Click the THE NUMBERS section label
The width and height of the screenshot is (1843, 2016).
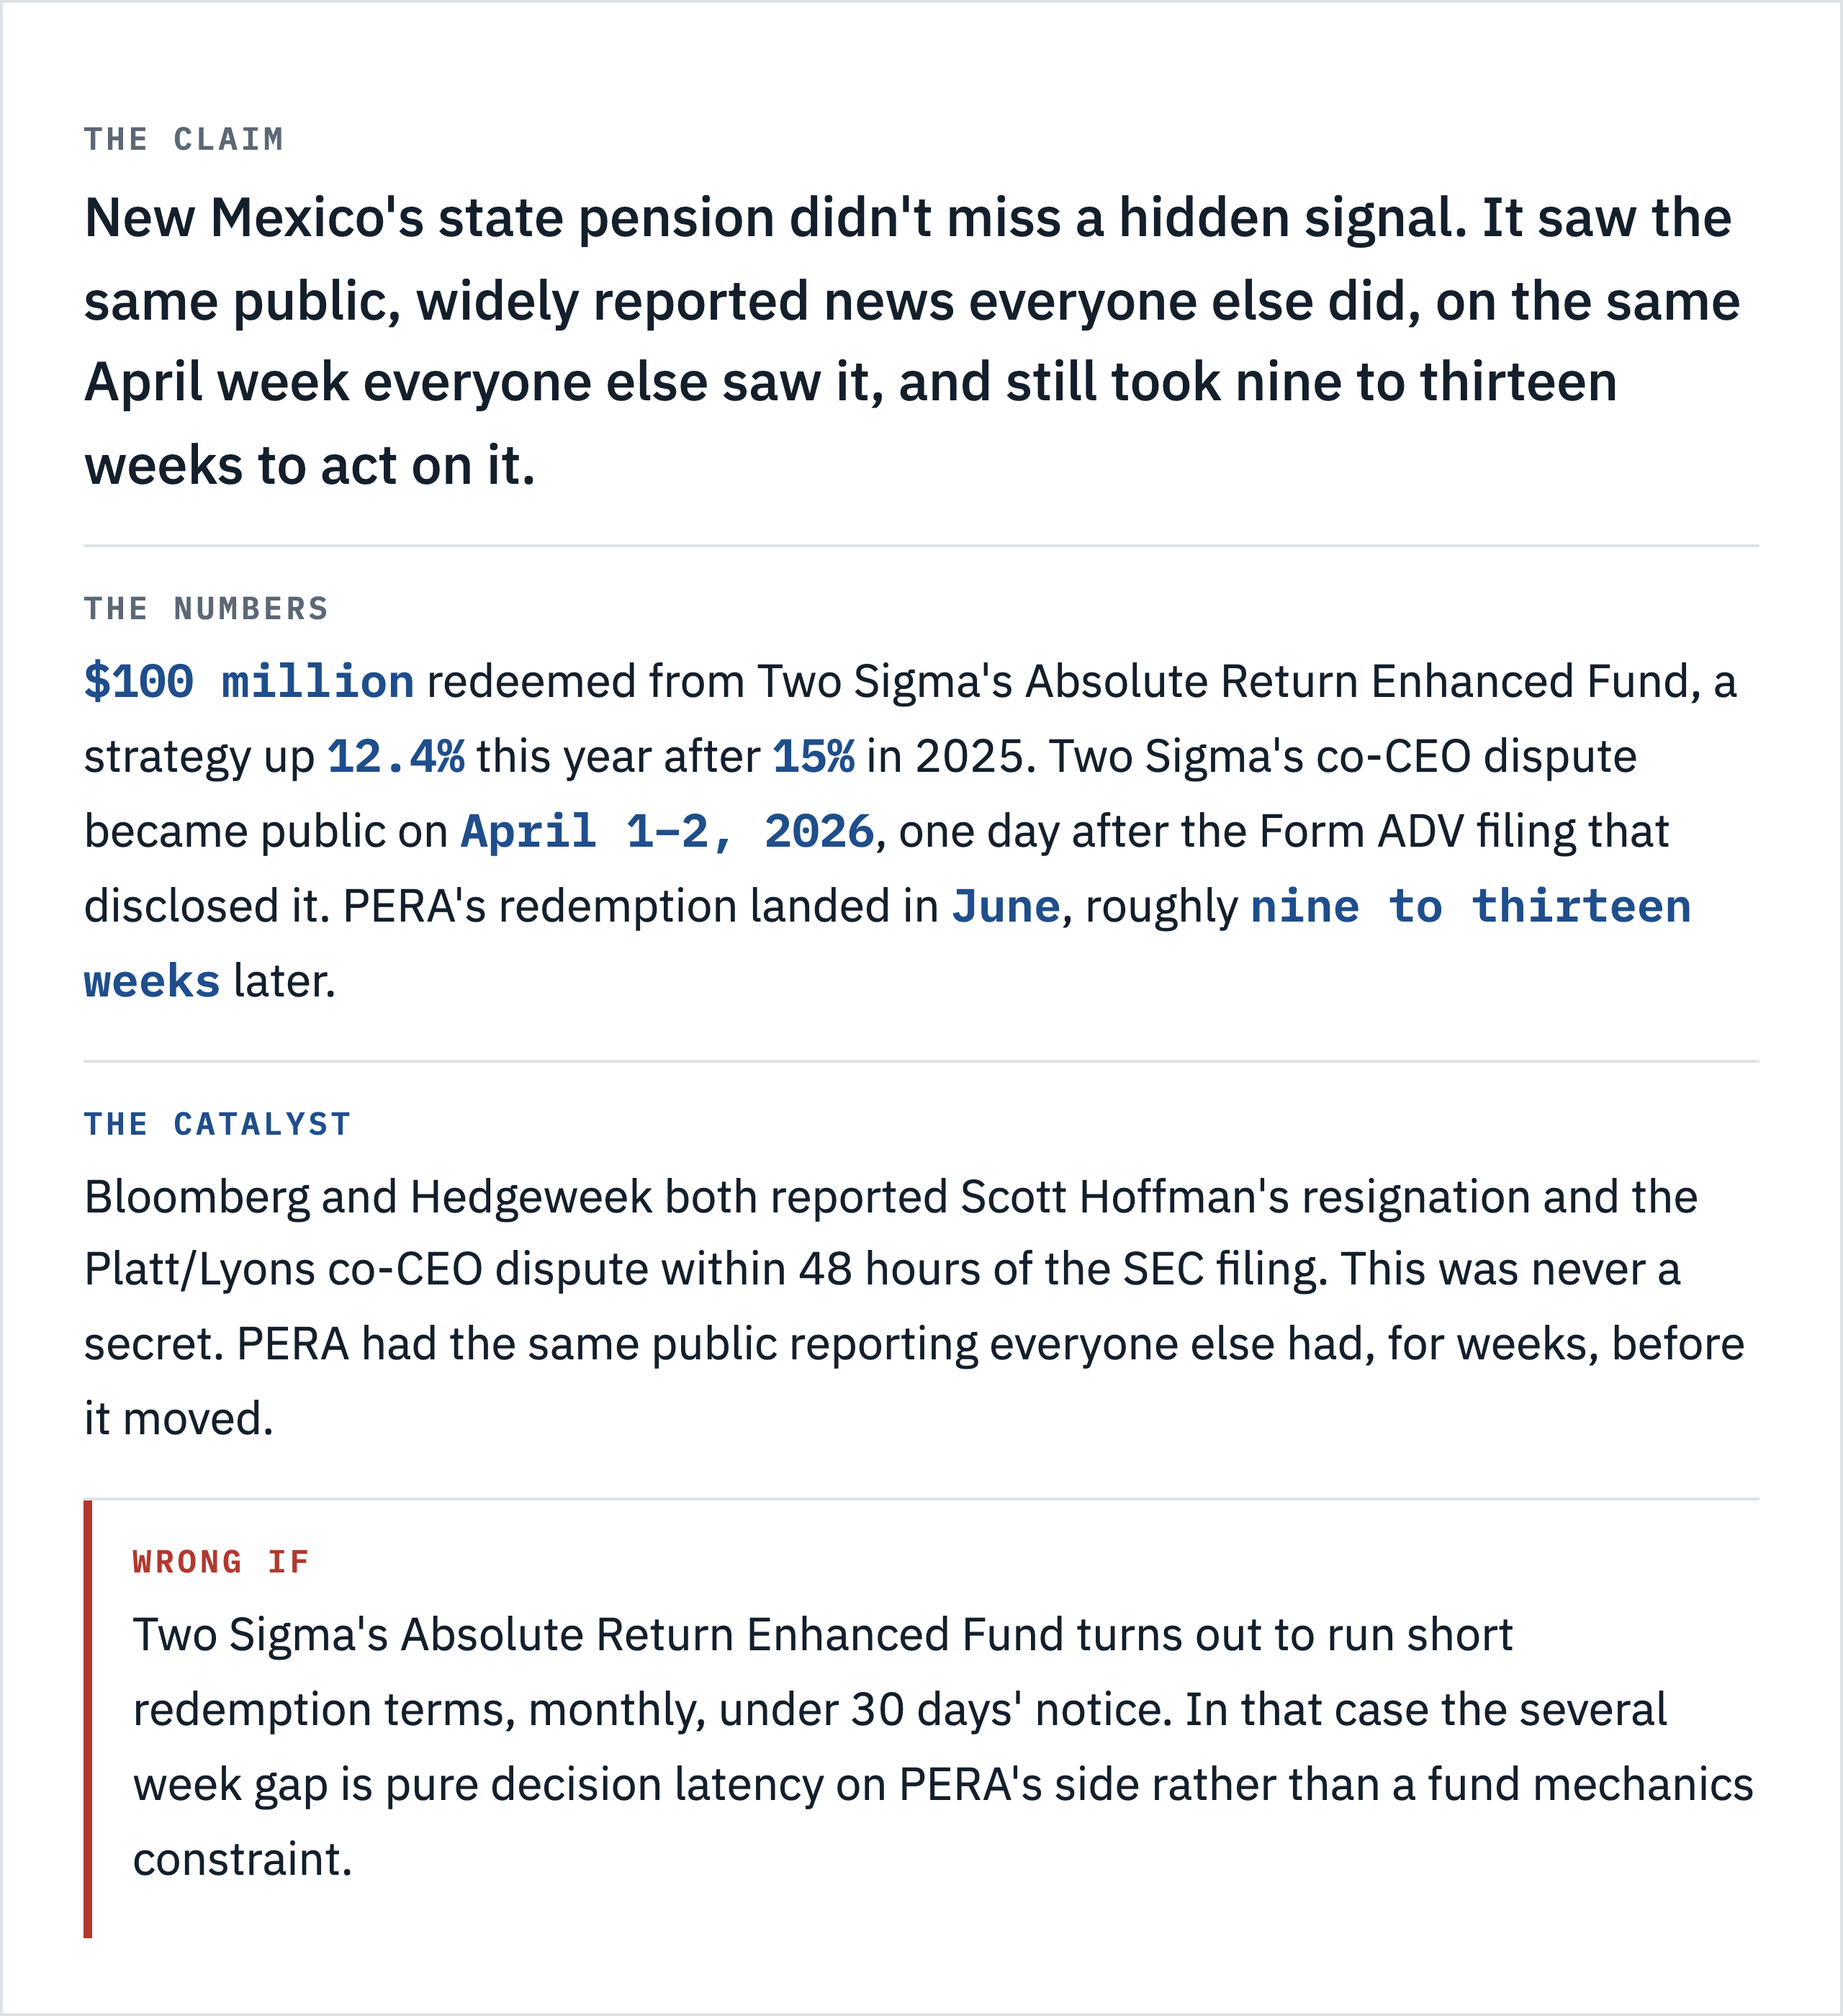206,608
